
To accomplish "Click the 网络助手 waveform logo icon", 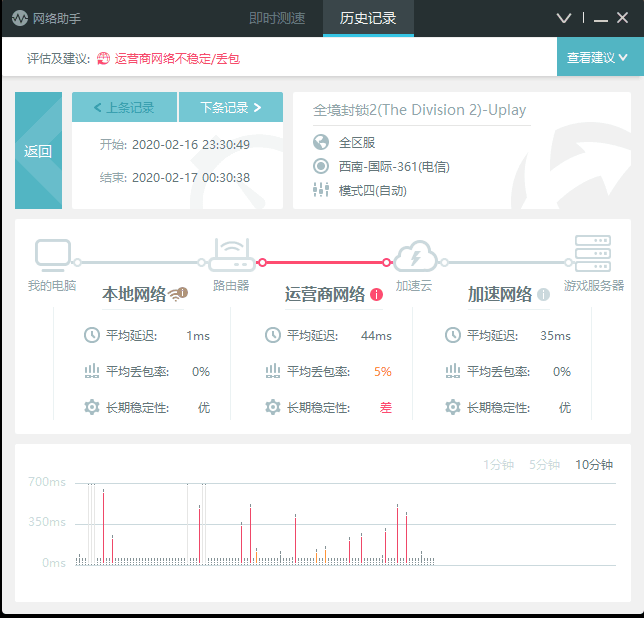I will tap(20, 18).
